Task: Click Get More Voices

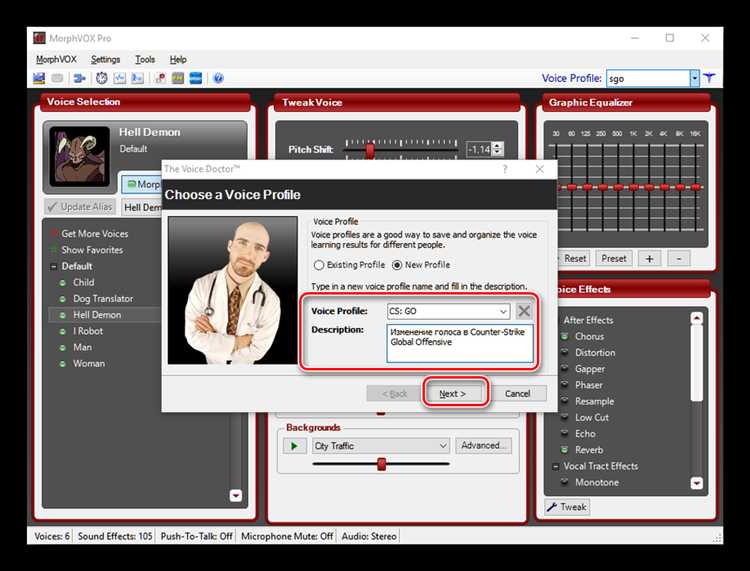Action: [x=95, y=233]
